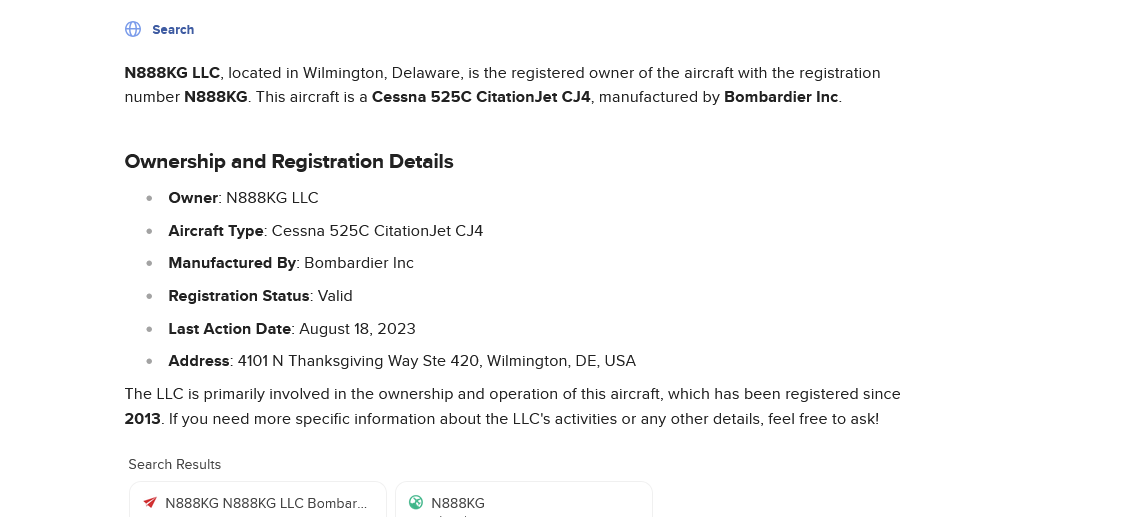
Task: Click the Registration Status Valid line
Action: [260, 296]
